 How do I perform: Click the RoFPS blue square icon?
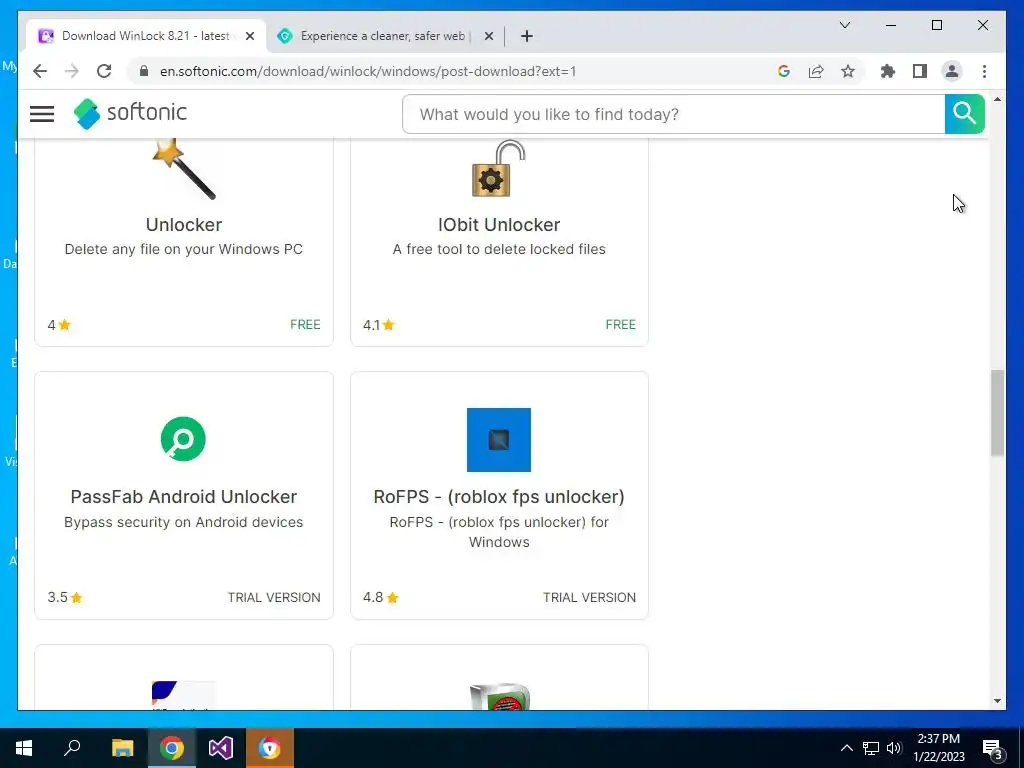tap(499, 440)
